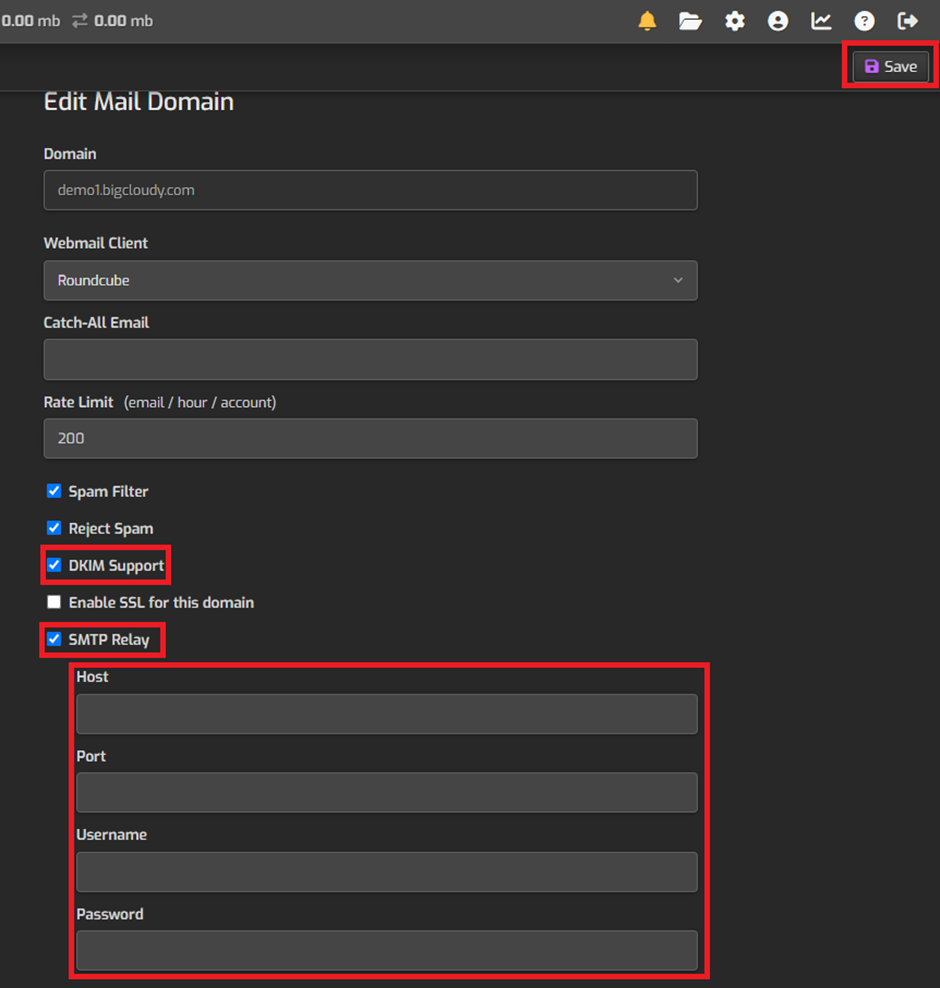Click the Catch-All Email field
This screenshot has height=988, width=940.
(x=370, y=359)
